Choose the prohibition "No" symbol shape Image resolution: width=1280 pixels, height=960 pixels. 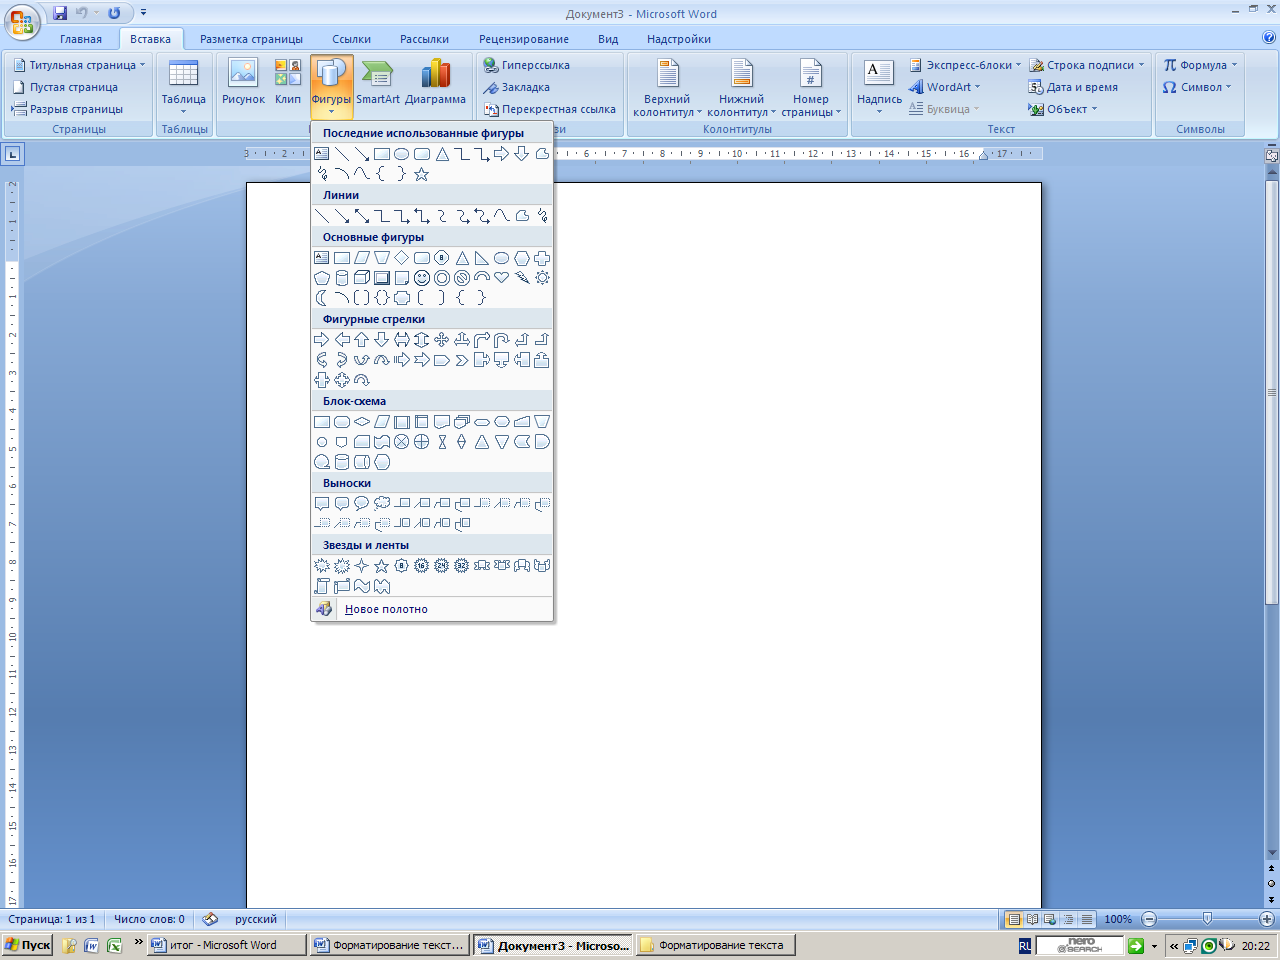462,278
